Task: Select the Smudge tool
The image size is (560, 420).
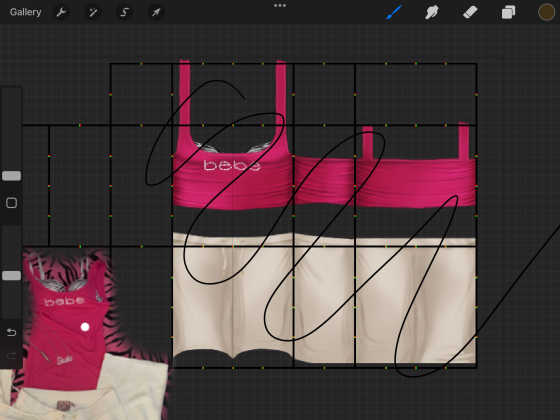Action: point(432,12)
